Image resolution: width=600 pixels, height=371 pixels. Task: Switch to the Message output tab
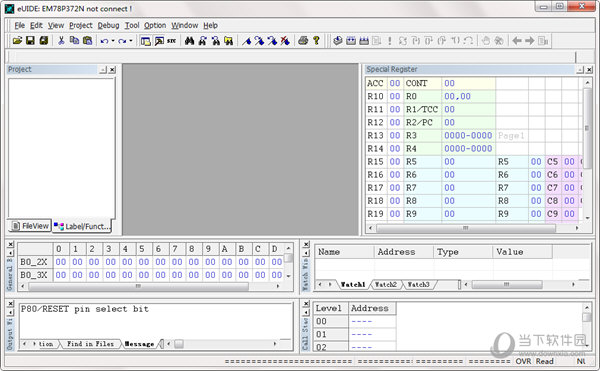[139, 343]
